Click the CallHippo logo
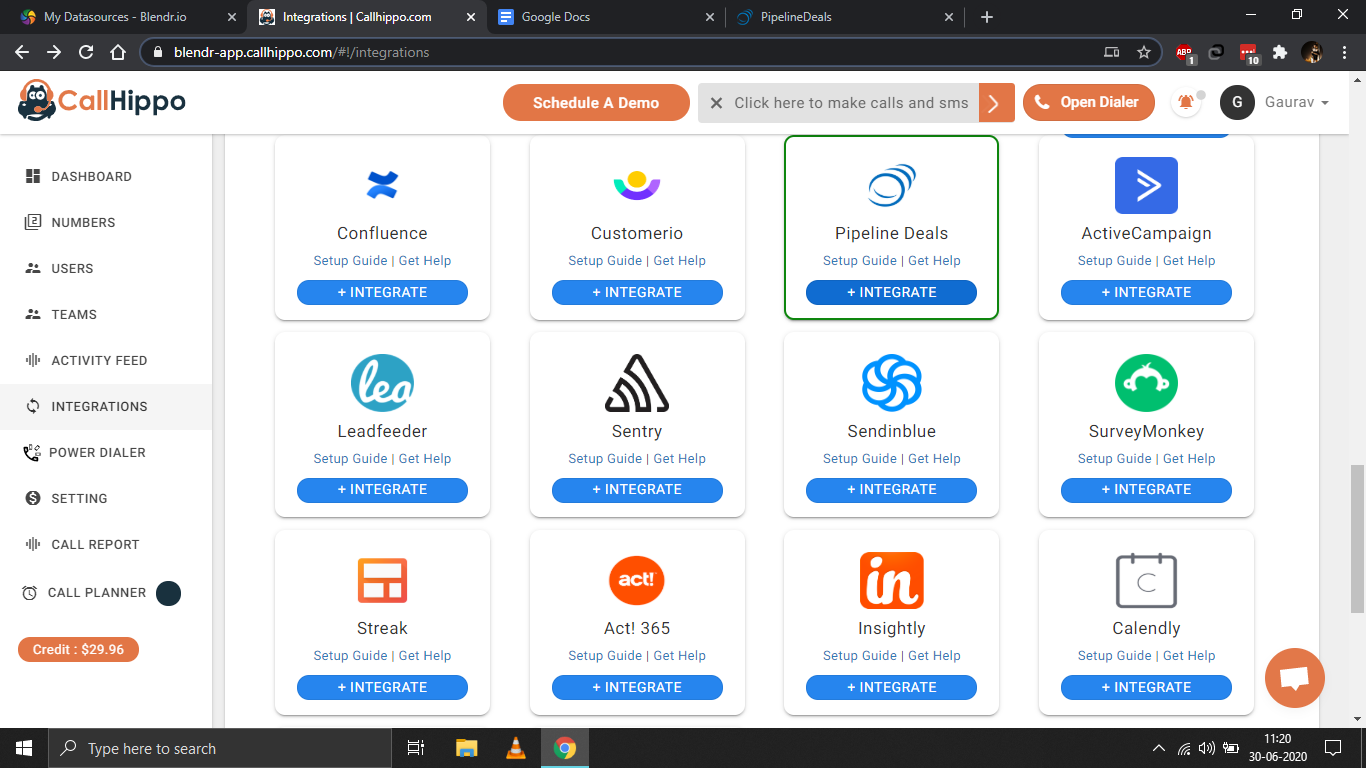Screen dimensions: 1366x768 tap(102, 101)
